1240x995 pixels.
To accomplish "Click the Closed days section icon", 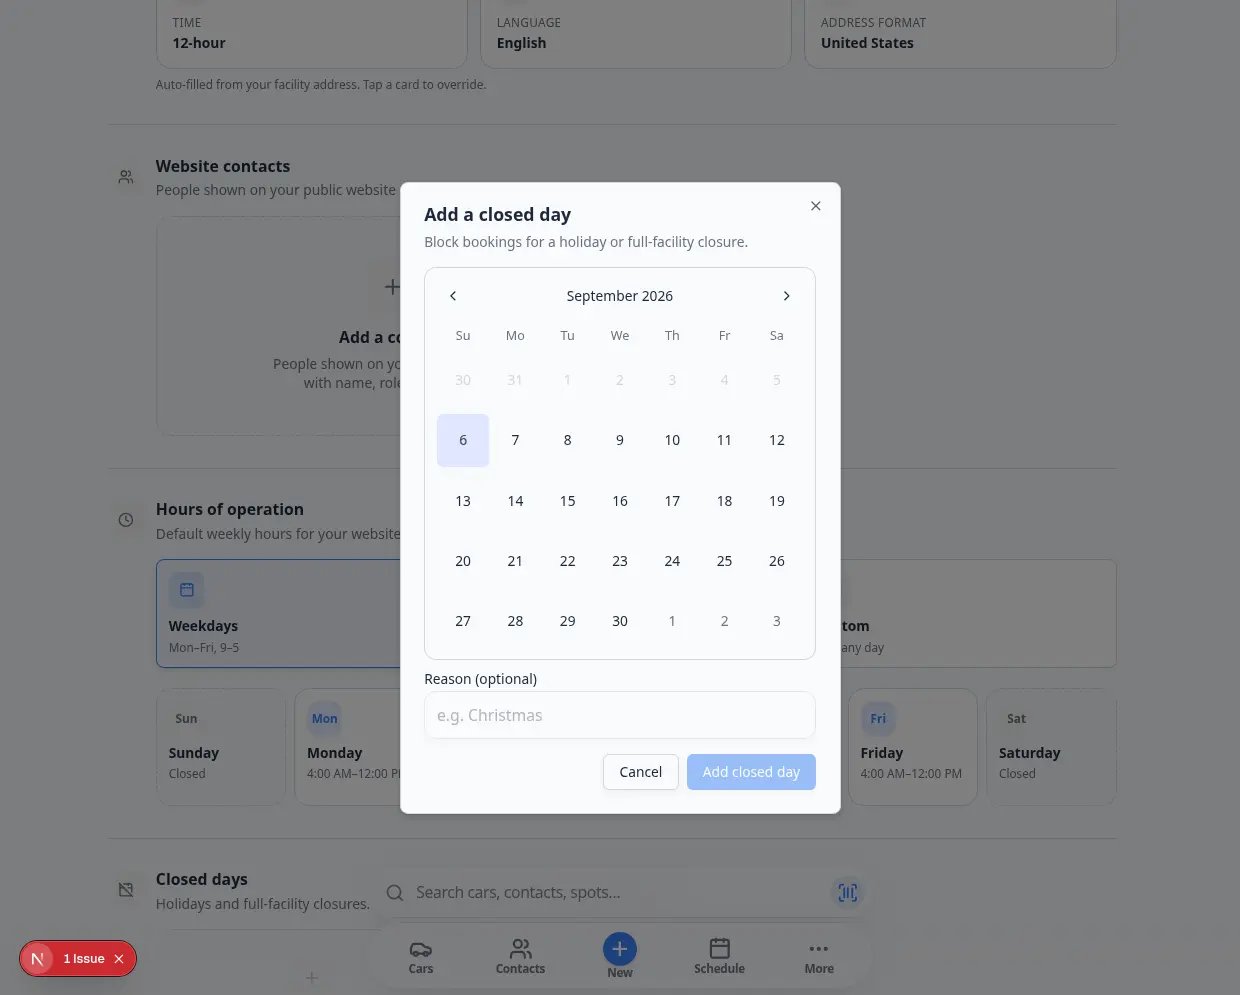I will point(126,890).
